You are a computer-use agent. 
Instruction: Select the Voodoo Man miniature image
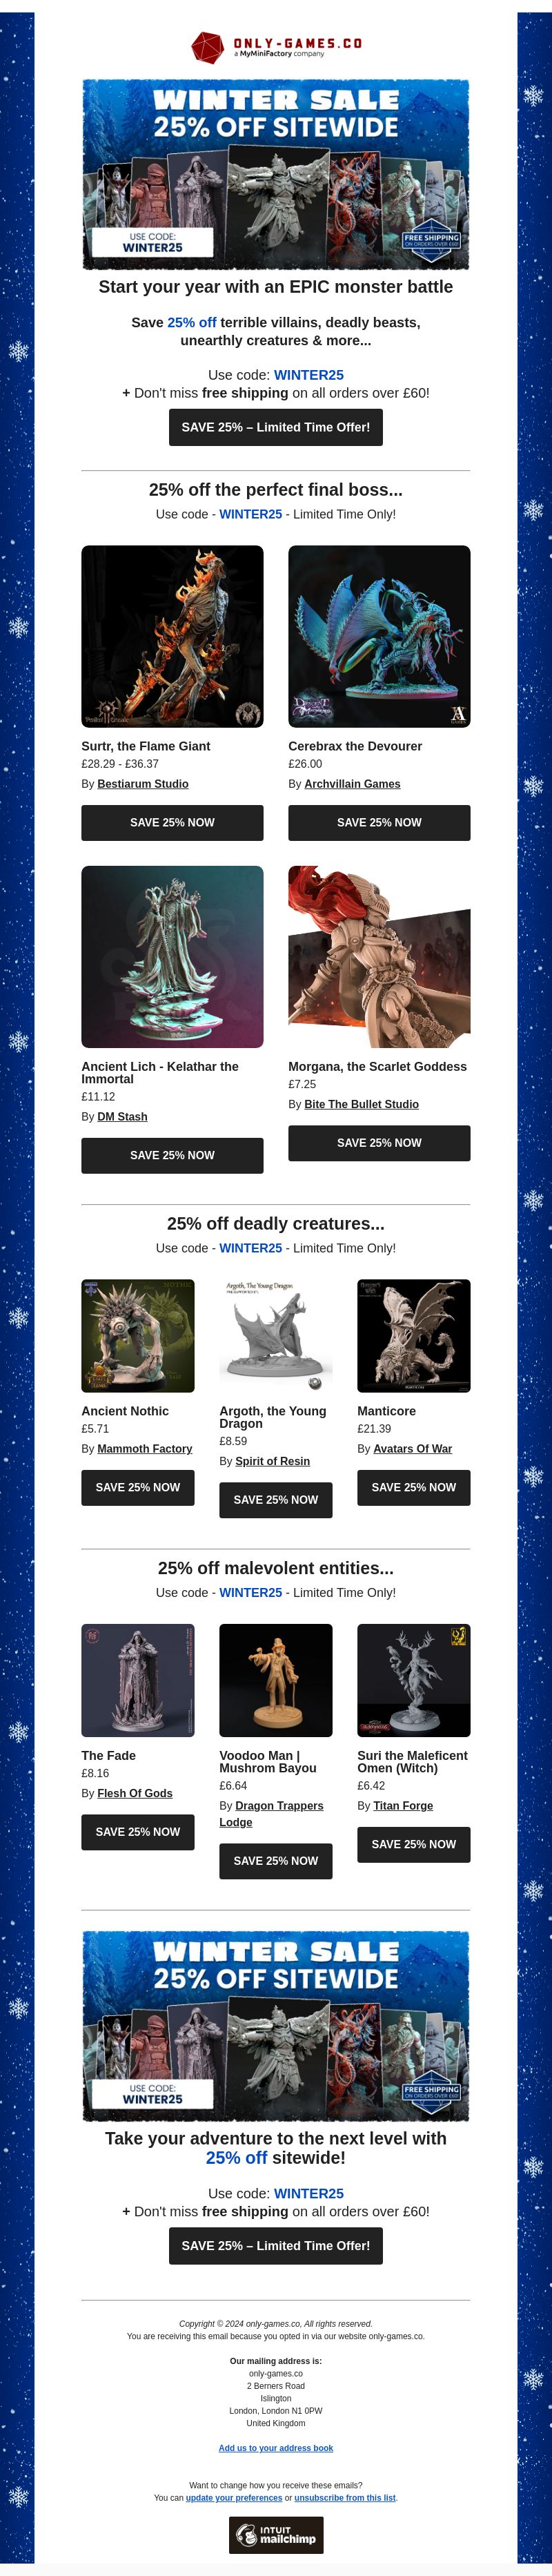[276, 1680]
